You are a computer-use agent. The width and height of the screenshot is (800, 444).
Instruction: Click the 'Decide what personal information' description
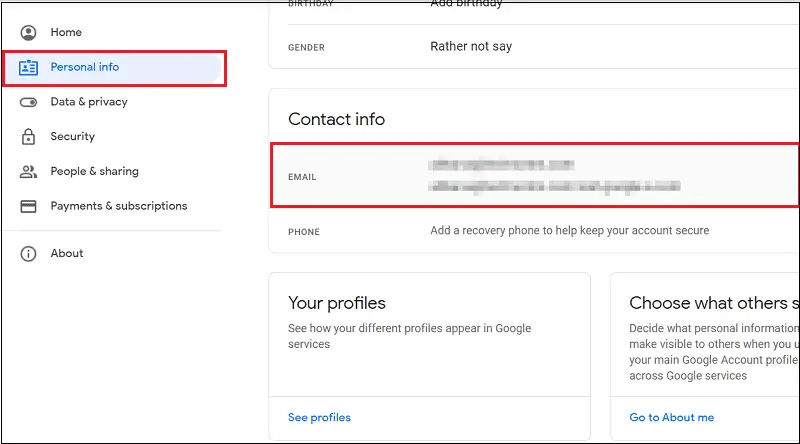point(714,352)
